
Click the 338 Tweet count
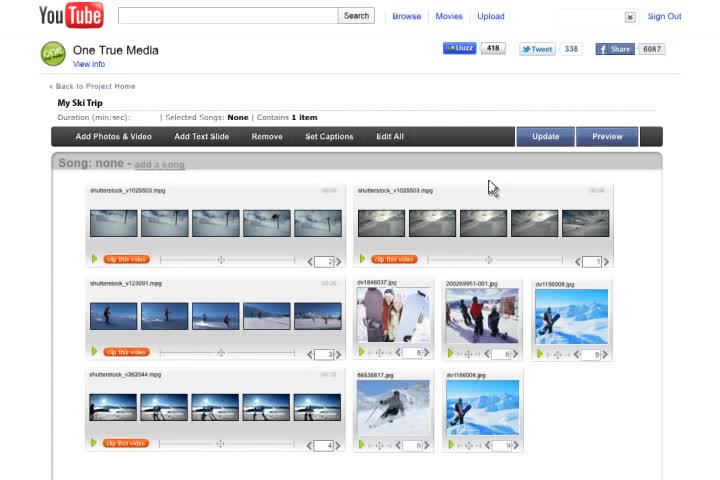point(571,49)
